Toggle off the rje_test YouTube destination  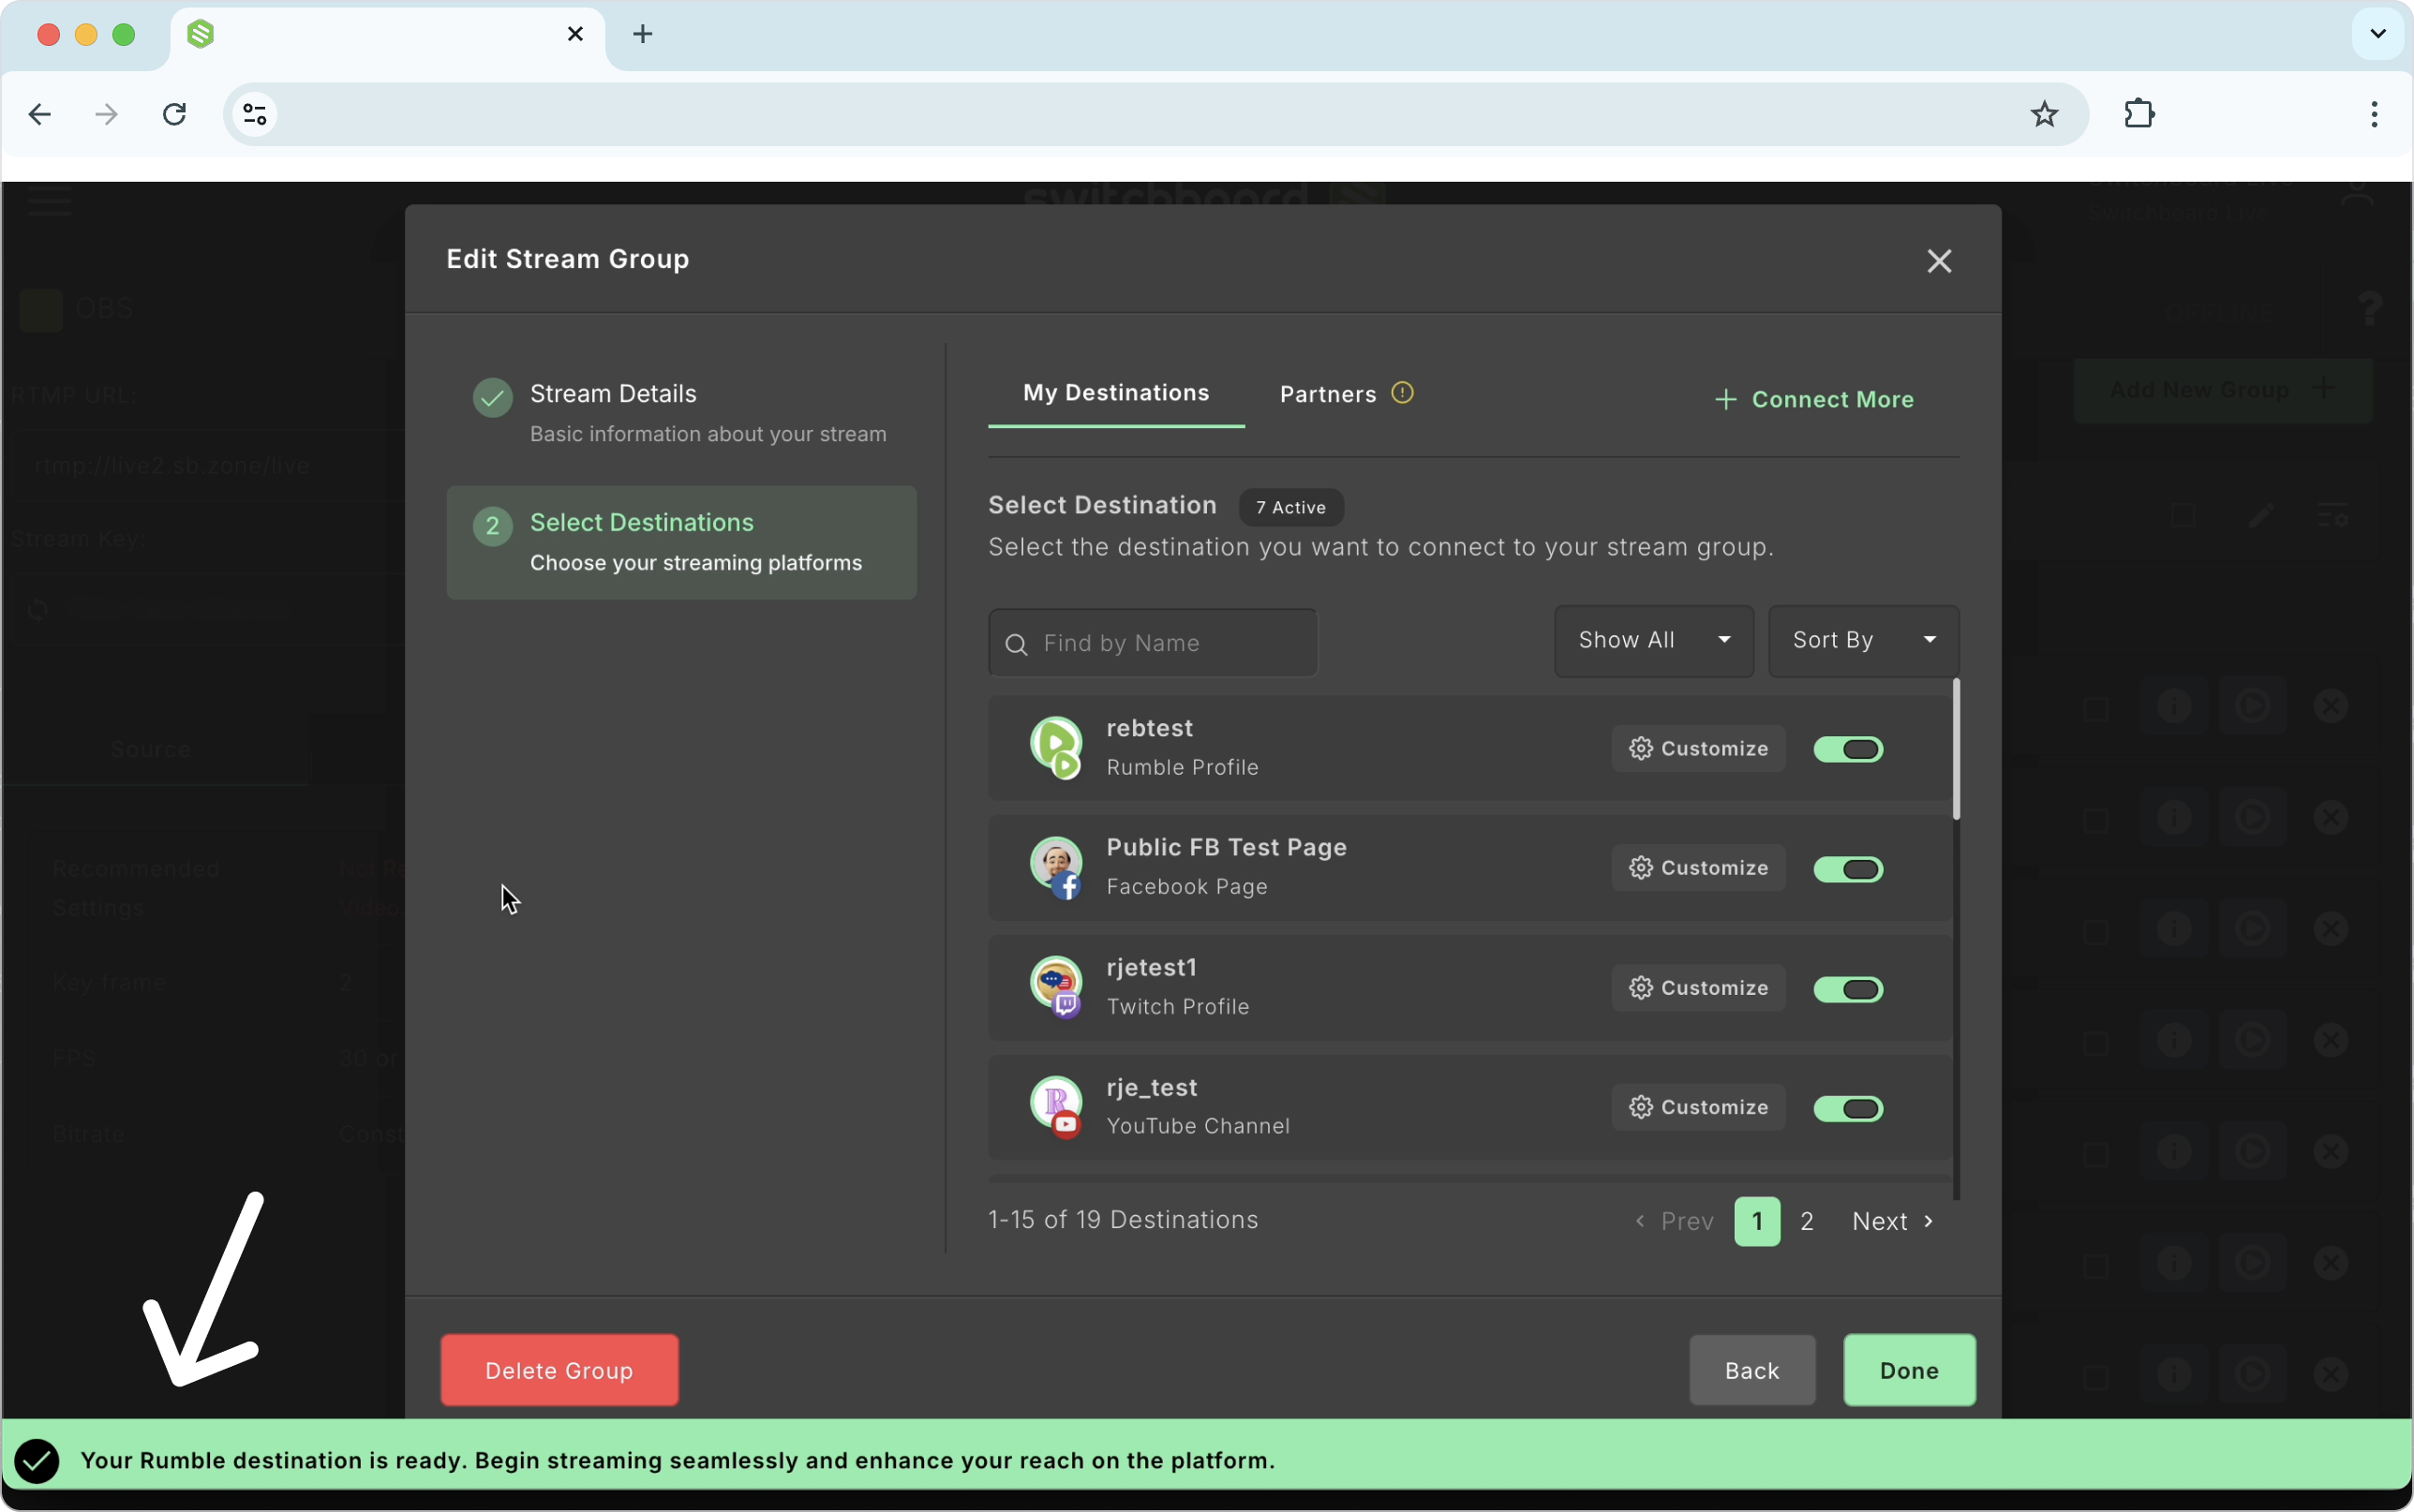tap(1848, 1108)
